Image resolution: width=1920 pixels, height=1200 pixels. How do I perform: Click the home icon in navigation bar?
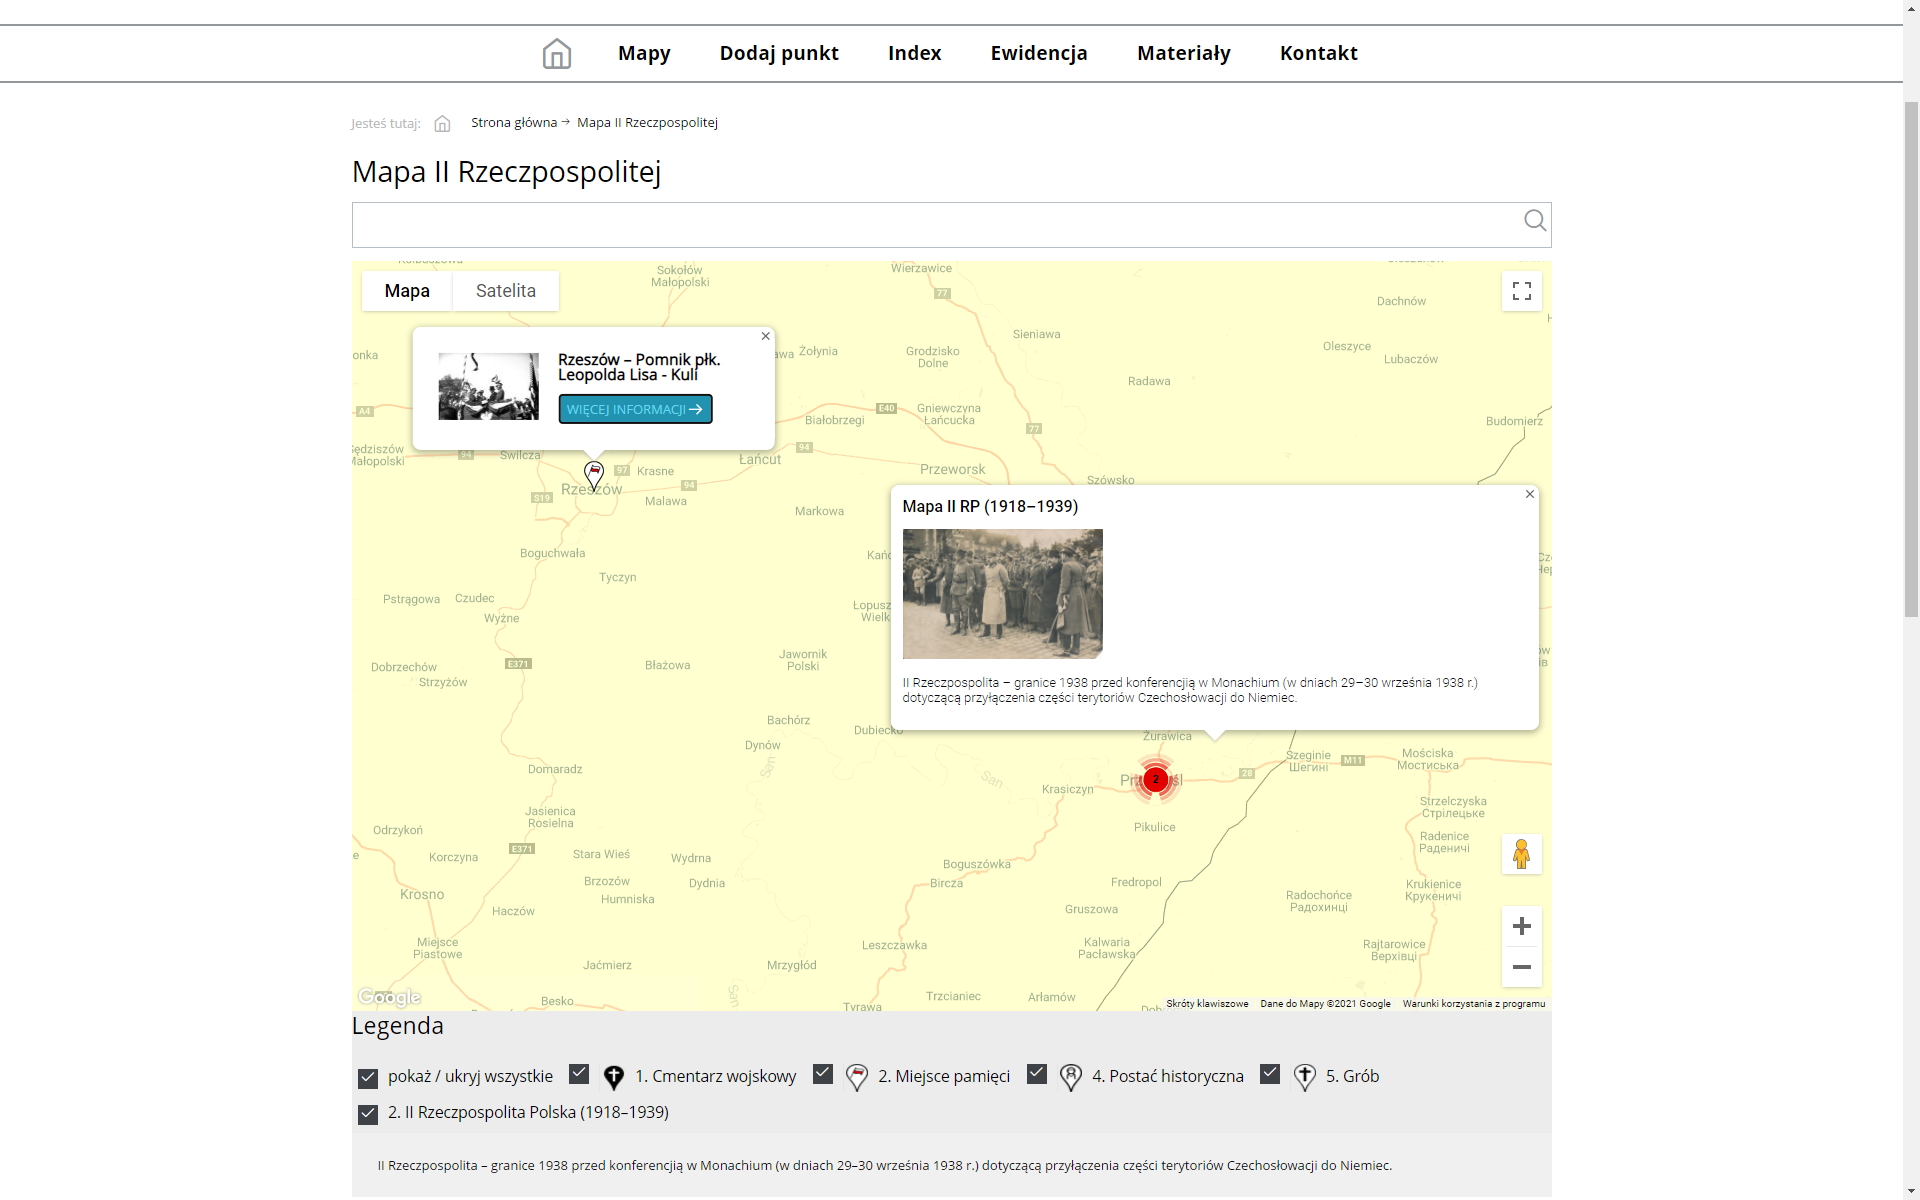click(x=556, y=53)
